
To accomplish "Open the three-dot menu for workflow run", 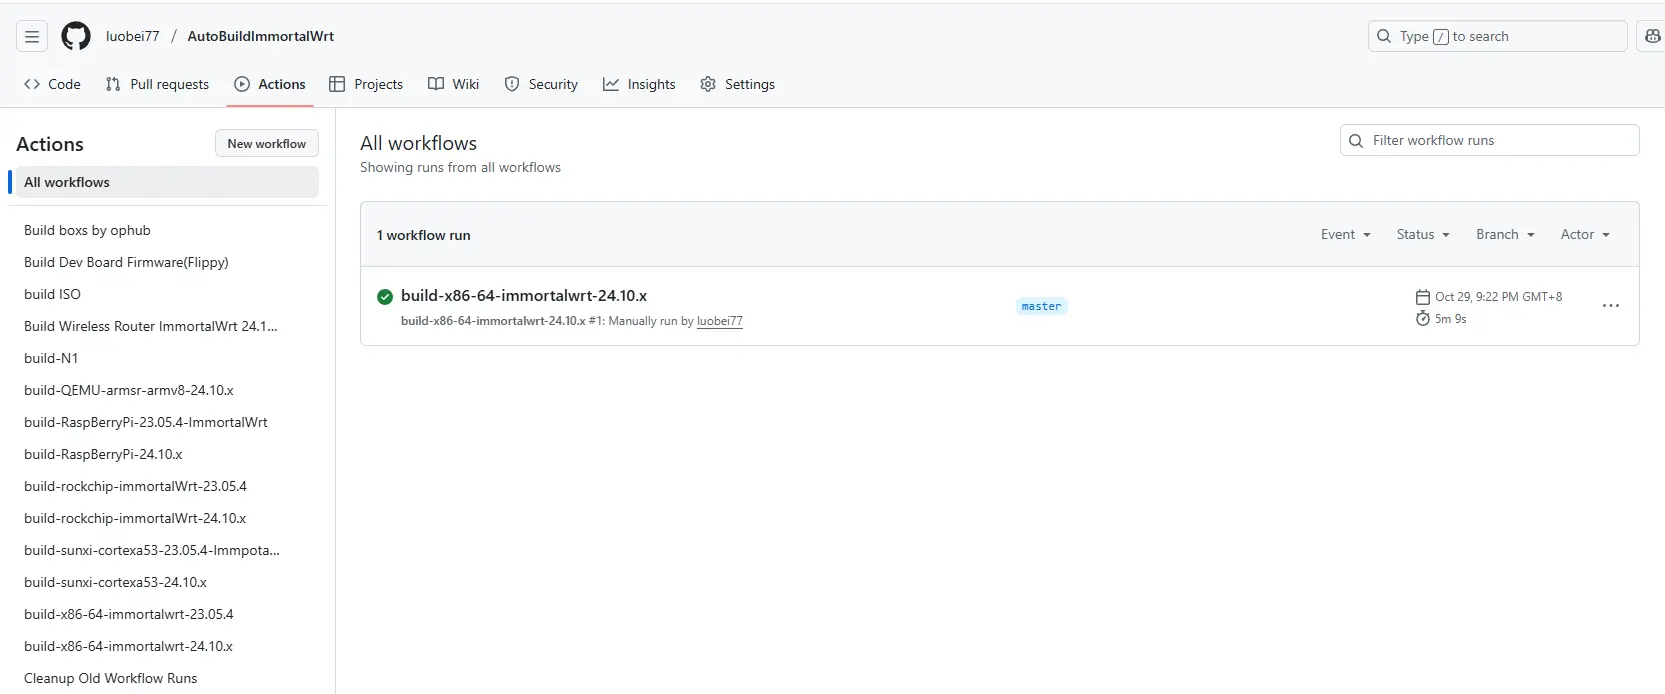I will click(x=1610, y=306).
